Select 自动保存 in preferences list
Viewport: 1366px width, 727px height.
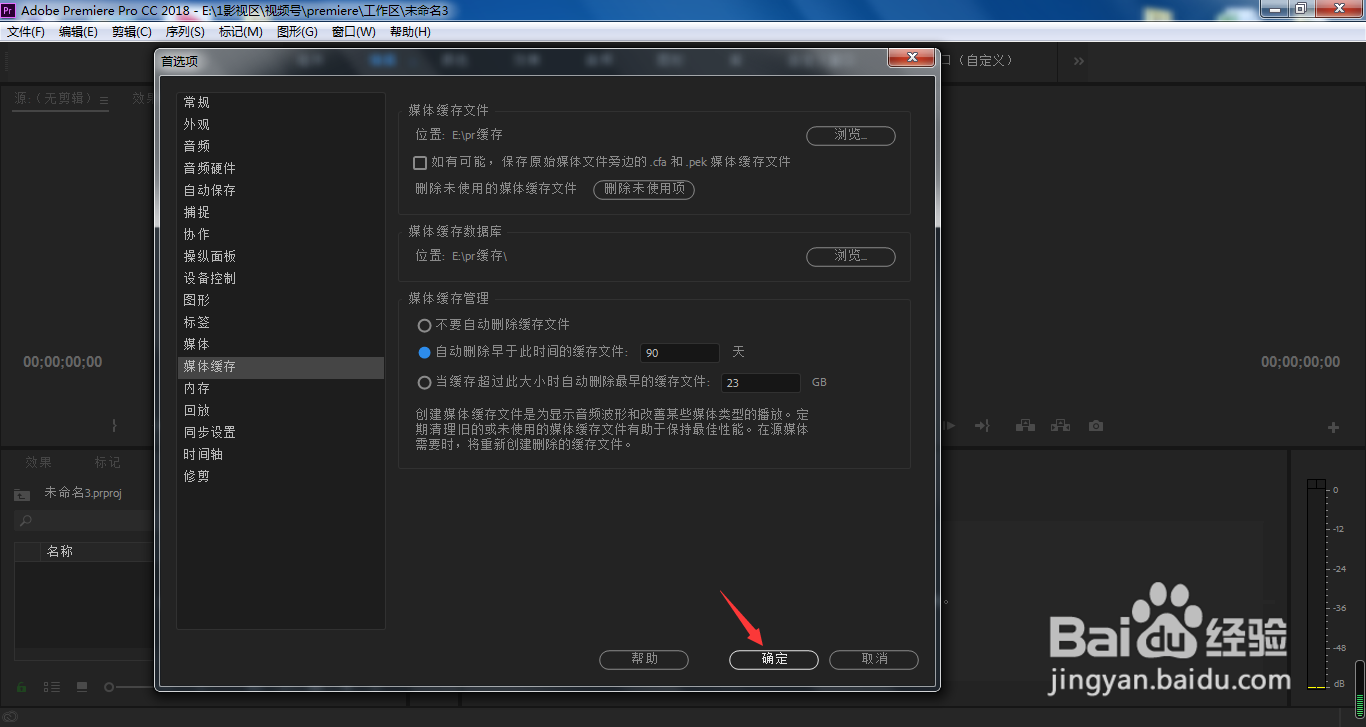click(x=281, y=191)
